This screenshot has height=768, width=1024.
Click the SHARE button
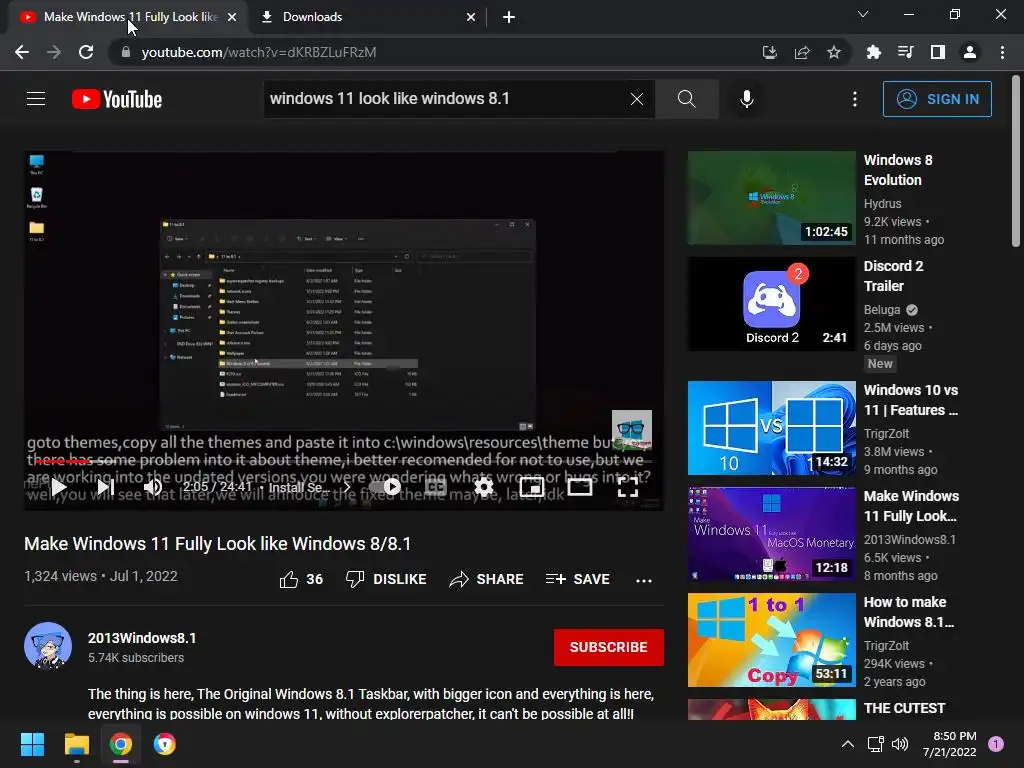[487, 579]
